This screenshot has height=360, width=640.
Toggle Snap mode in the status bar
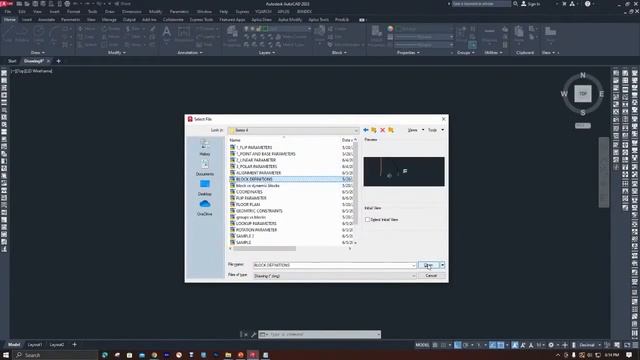coord(443,345)
